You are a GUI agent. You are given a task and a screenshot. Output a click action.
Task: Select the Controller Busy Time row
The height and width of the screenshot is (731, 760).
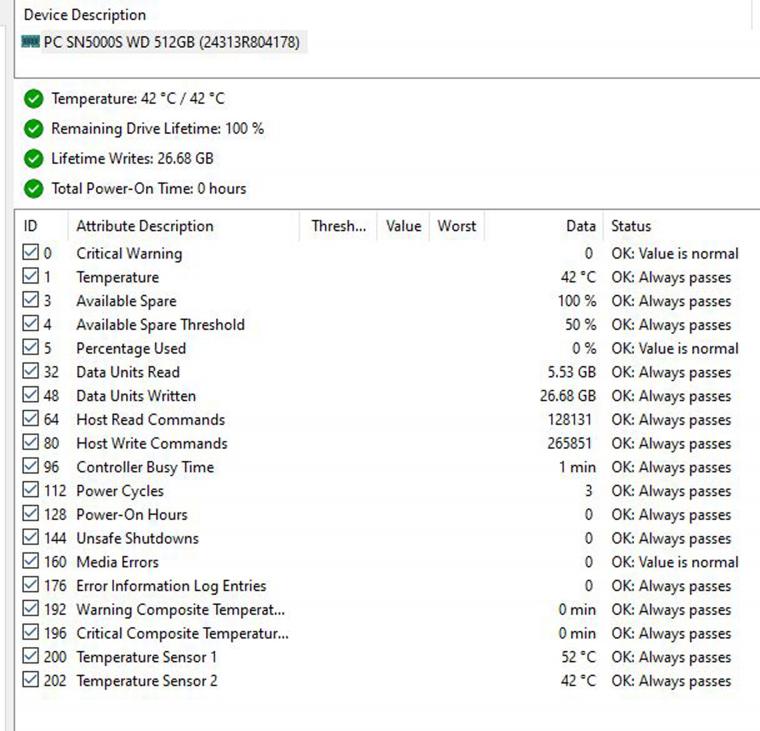coord(145,467)
